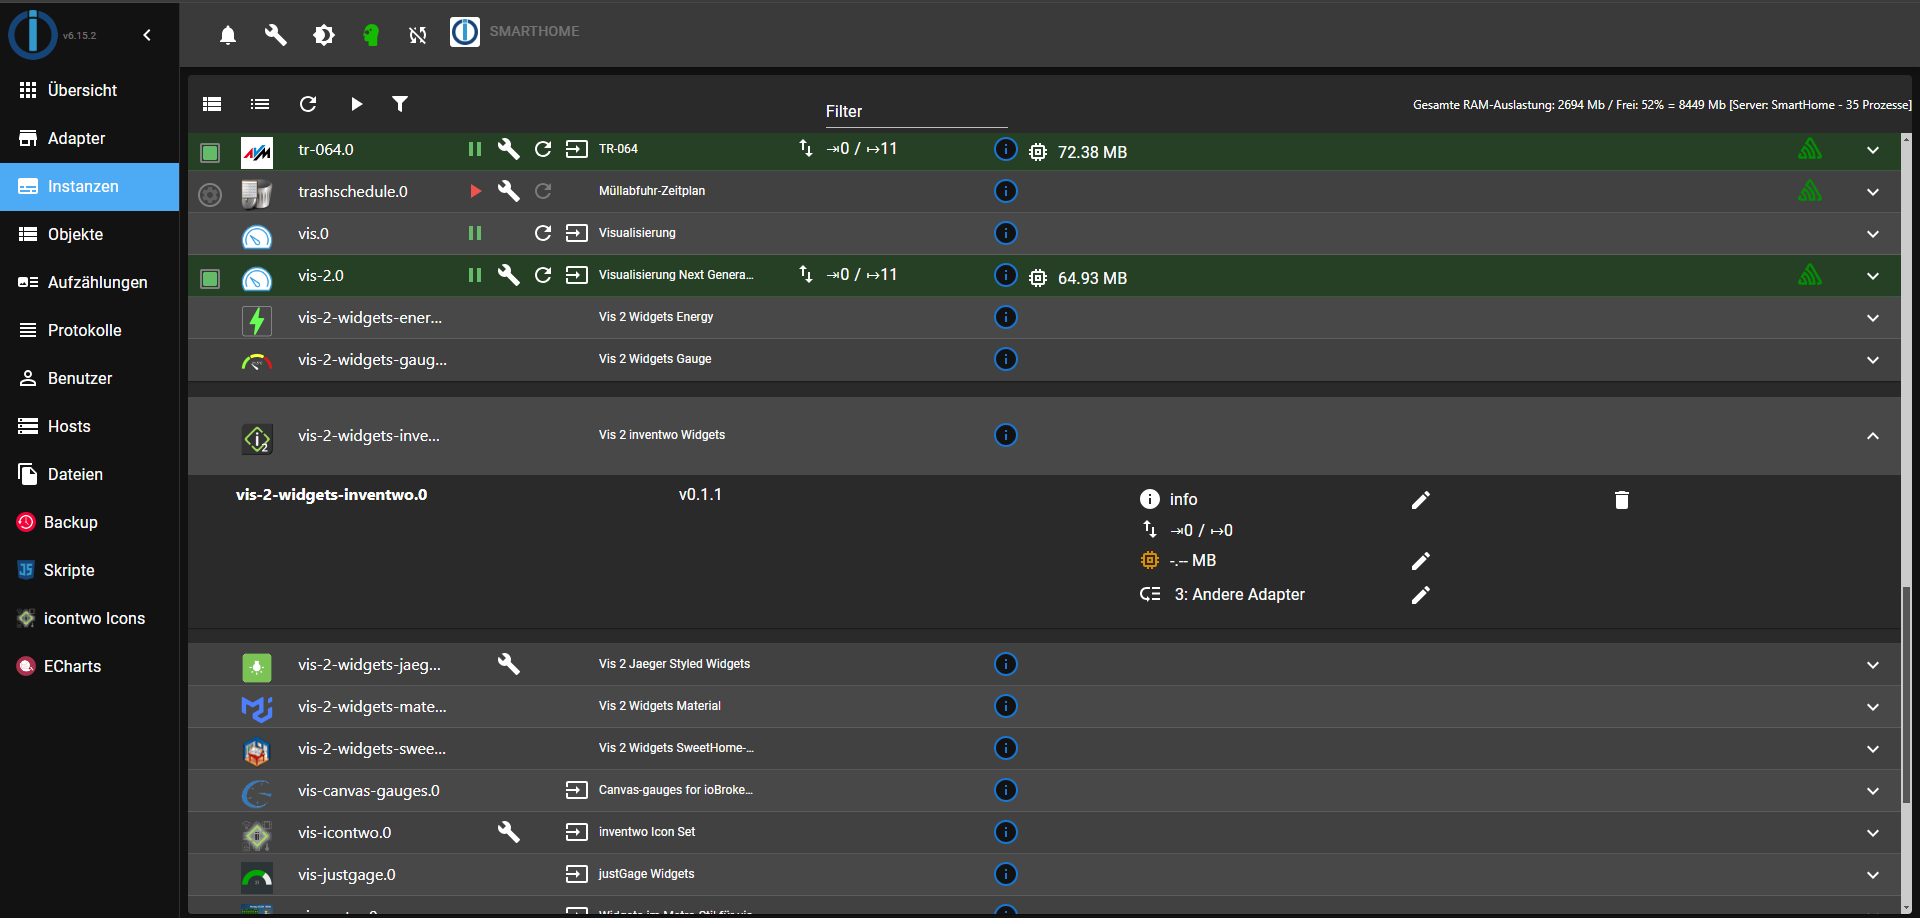The image size is (1920, 918).
Task: Open ECharts in the sidebar
Action: 90,666
